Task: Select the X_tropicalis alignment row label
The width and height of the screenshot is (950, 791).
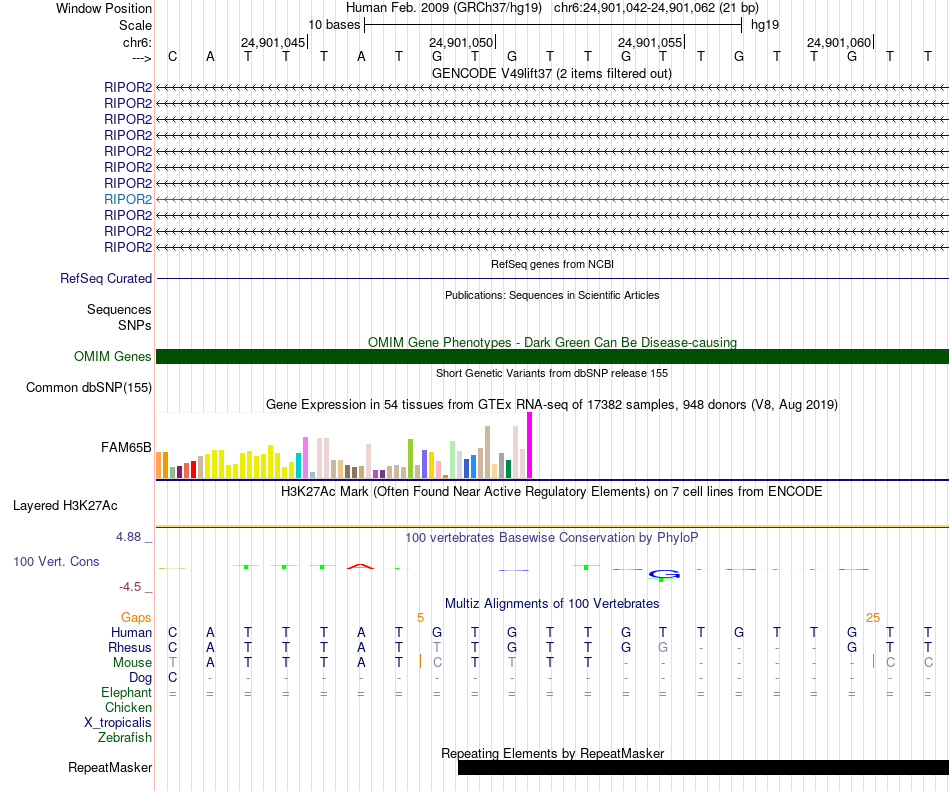Action: pos(118,723)
